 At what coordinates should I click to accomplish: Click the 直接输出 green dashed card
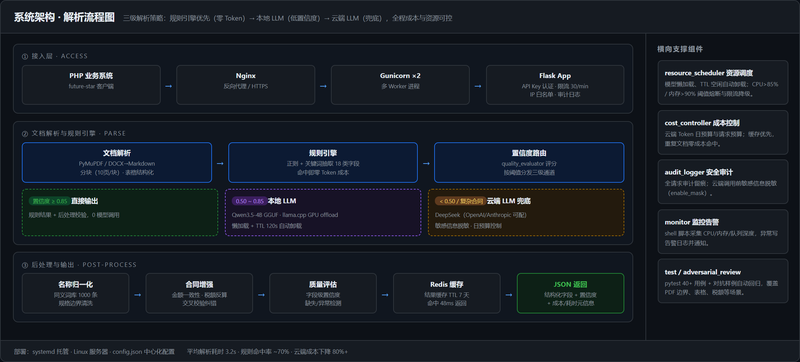(120, 212)
